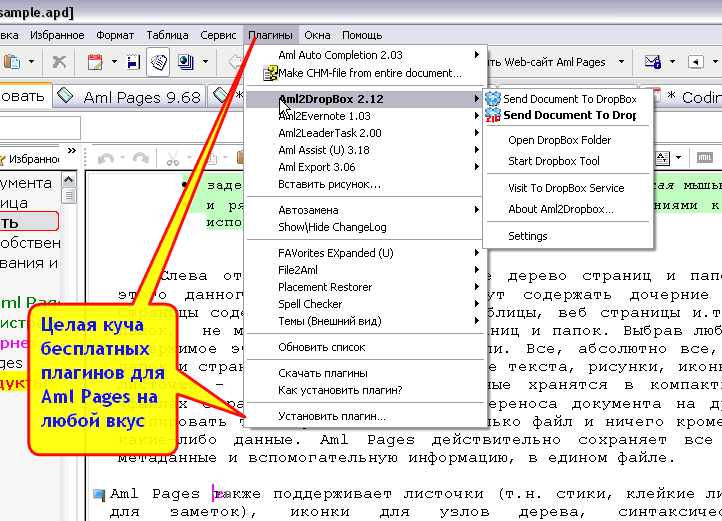Open the Таблица menu
Screen dimensions: 722x521
tap(167, 35)
